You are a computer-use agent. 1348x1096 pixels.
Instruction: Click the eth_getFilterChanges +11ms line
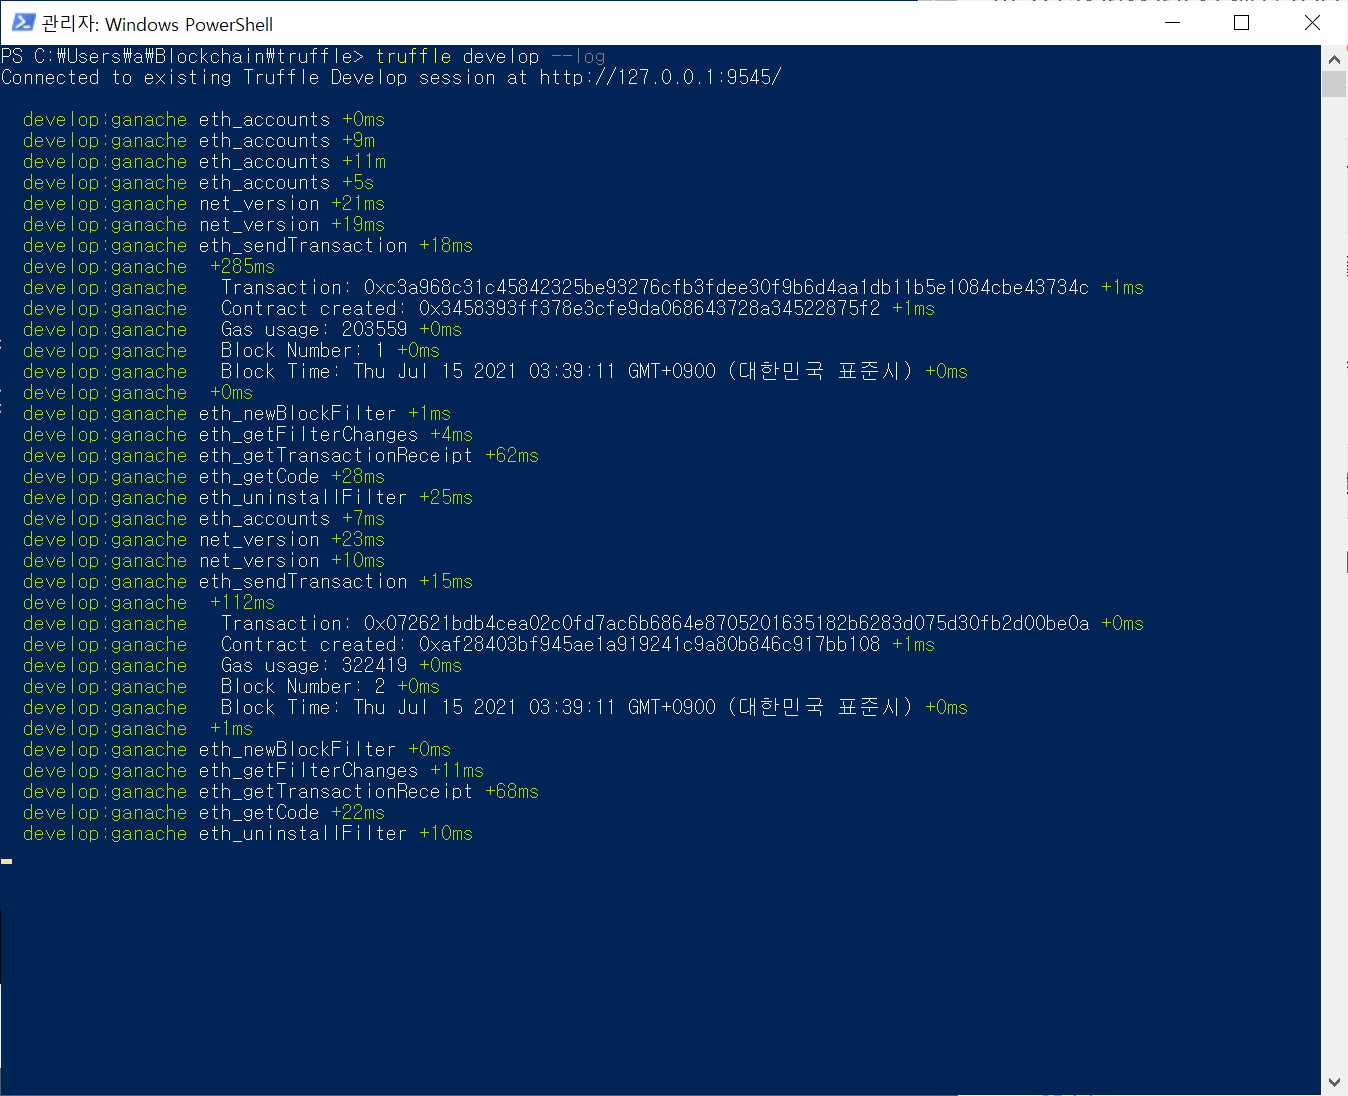[254, 770]
